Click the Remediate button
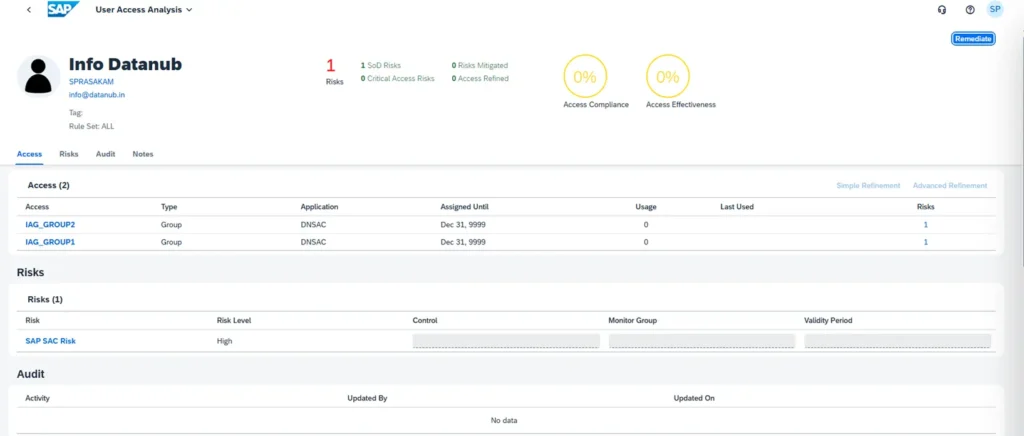Screen dimensions: 1024x436 click(x=973, y=38)
